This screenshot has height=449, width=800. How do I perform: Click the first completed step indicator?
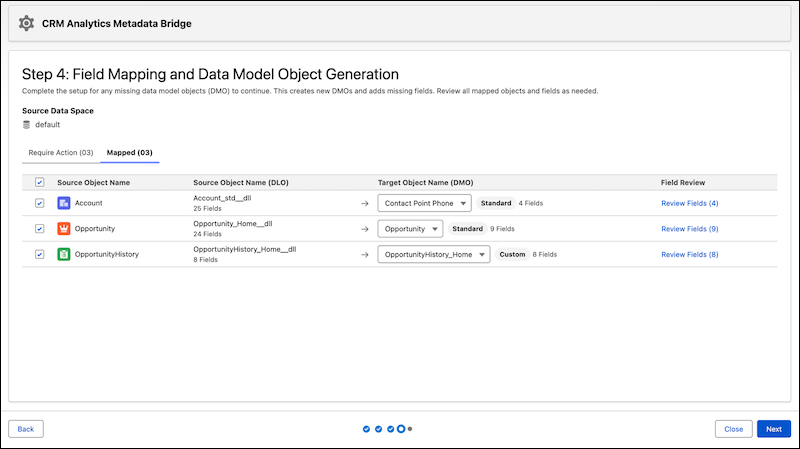click(366, 429)
